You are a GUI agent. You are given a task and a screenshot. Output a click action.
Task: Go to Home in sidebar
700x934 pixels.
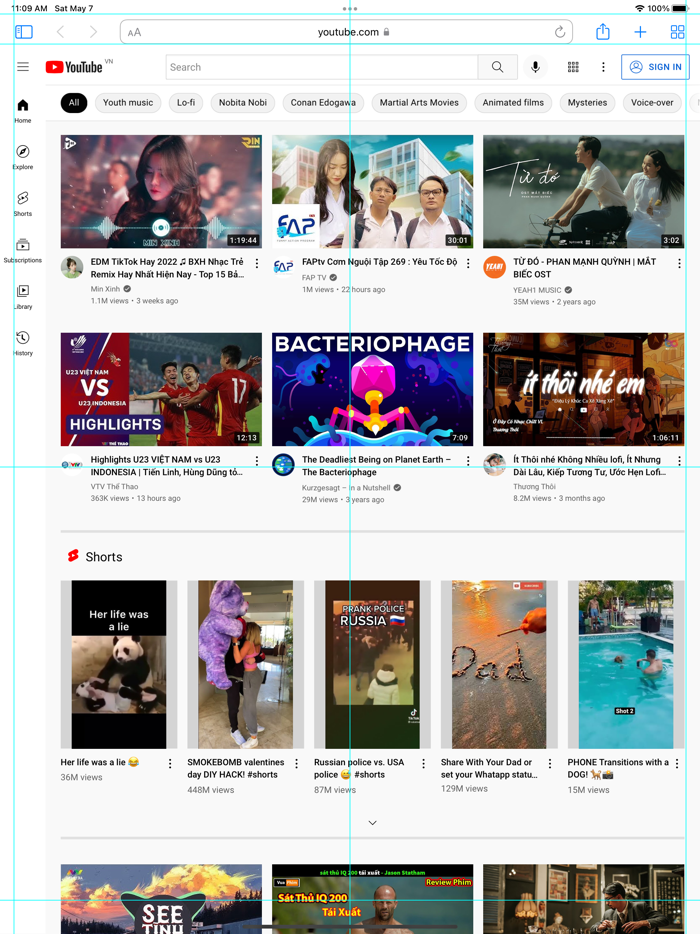coord(23,111)
